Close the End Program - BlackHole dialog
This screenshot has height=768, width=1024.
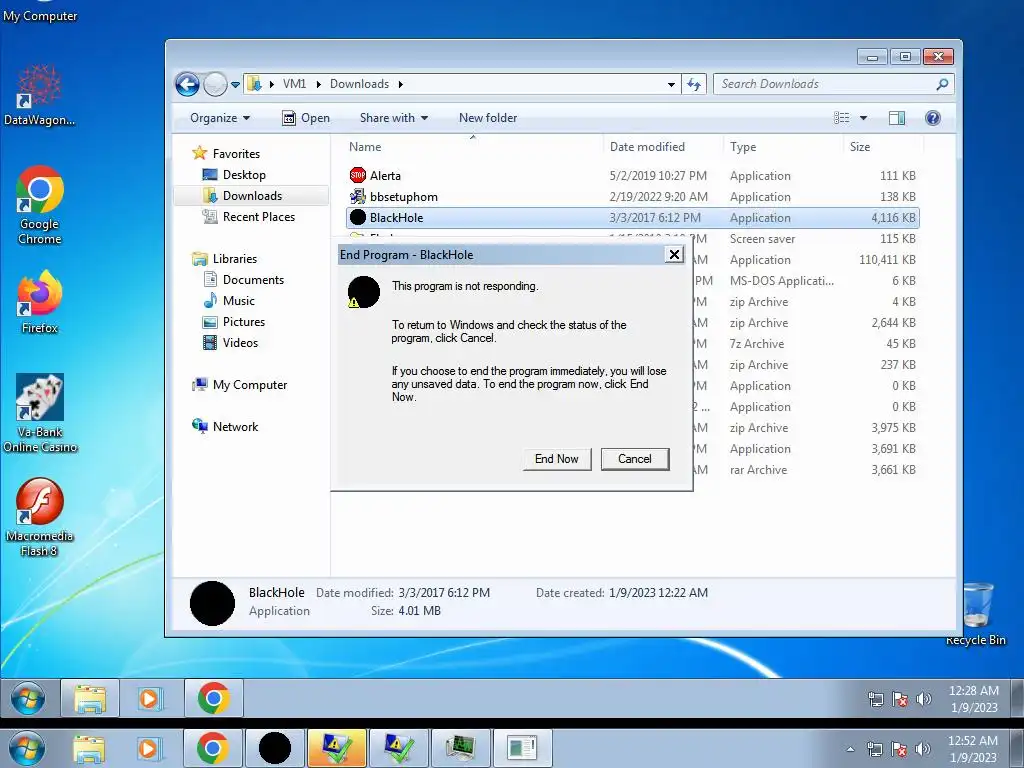(674, 255)
